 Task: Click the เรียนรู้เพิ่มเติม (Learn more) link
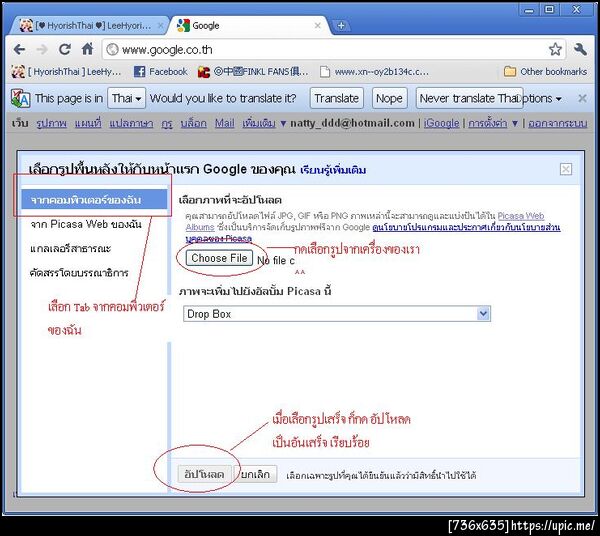[333, 170]
